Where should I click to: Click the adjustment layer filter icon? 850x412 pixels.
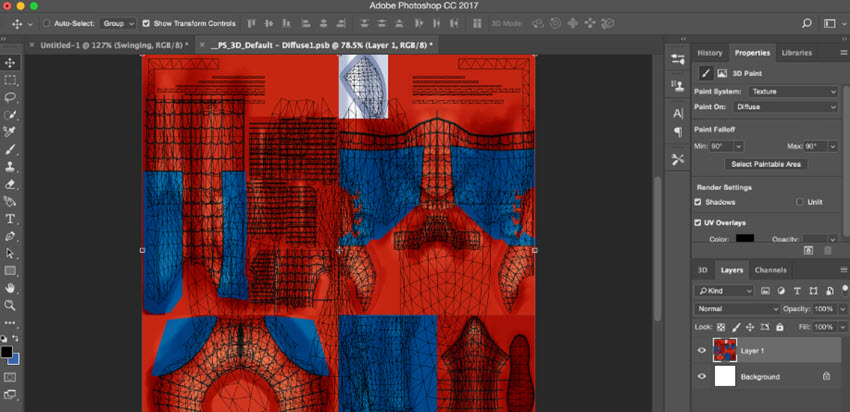pyautogui.click(x=781, y=291)
